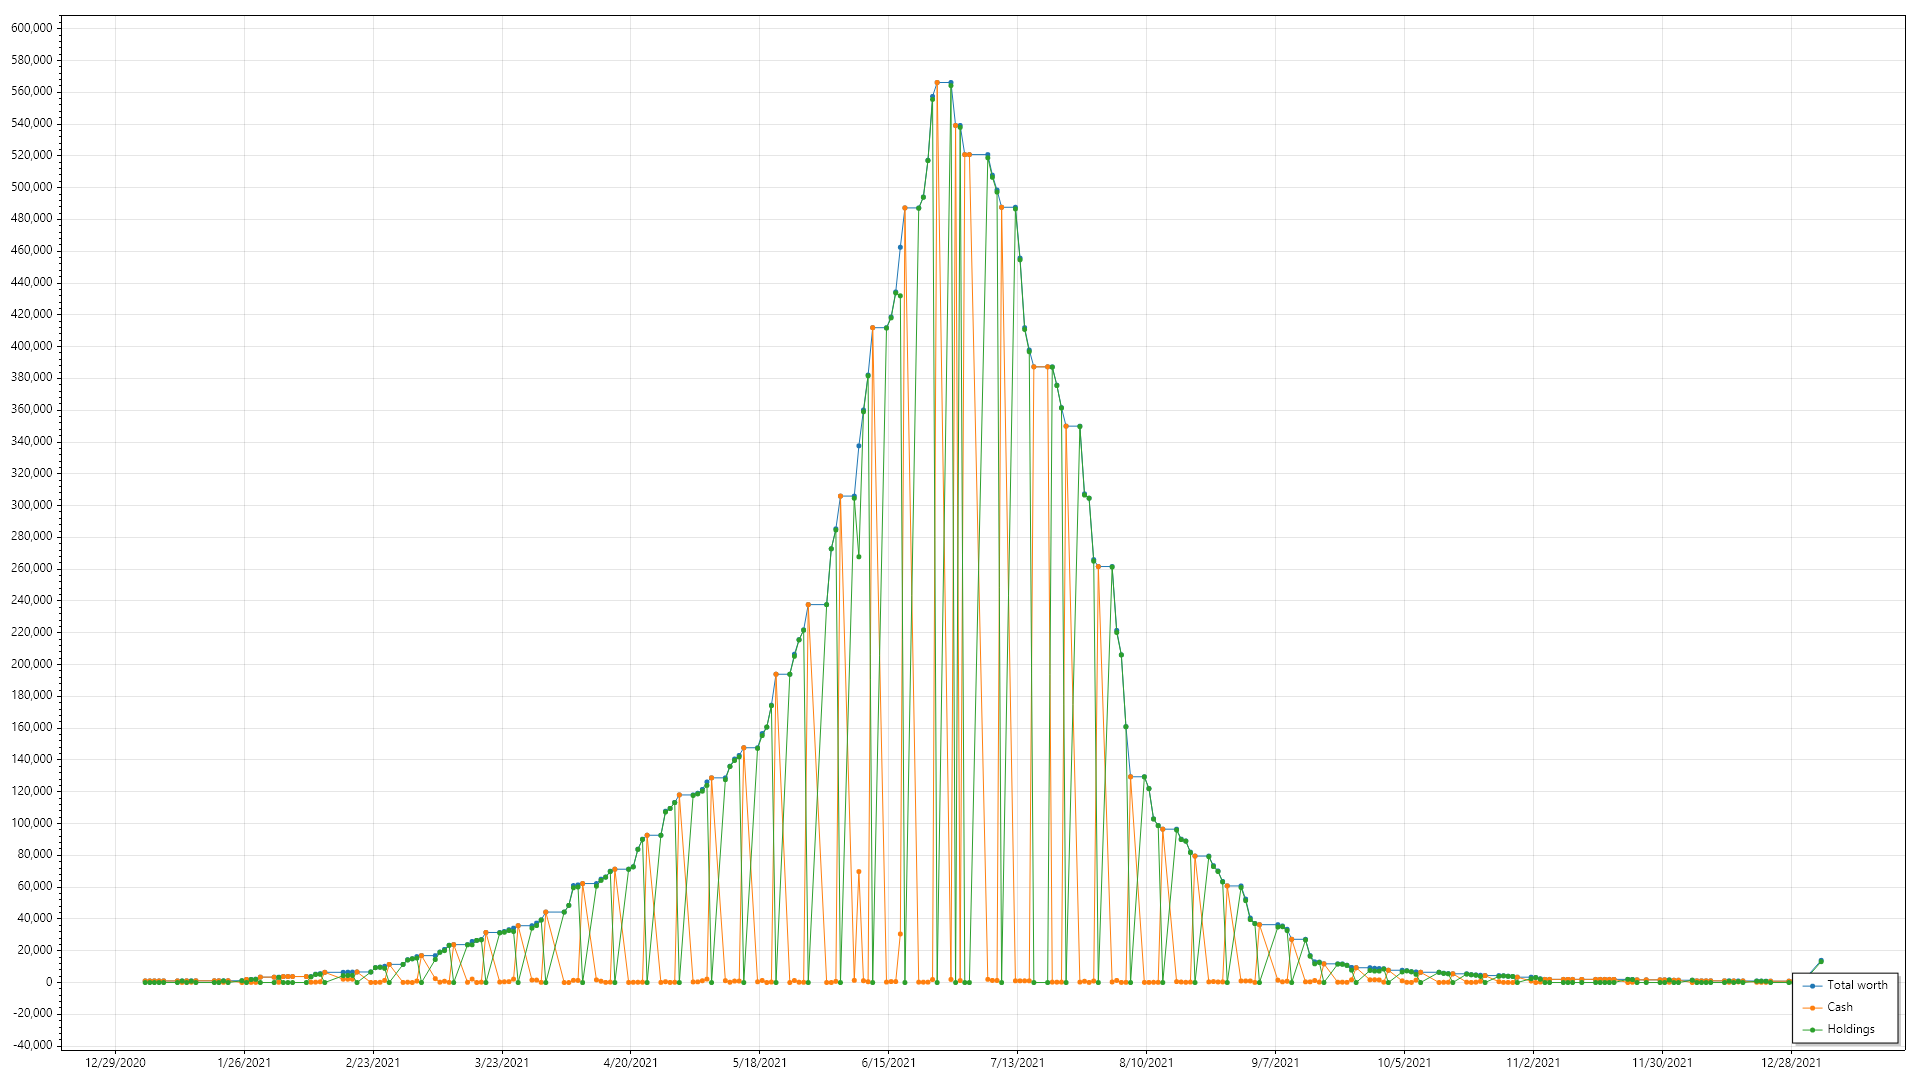Viewport: 1920px width, 1080px height.
Task: Click the -40,000 value axis label
Action: pyautogui.click(x=32, y=1045)
